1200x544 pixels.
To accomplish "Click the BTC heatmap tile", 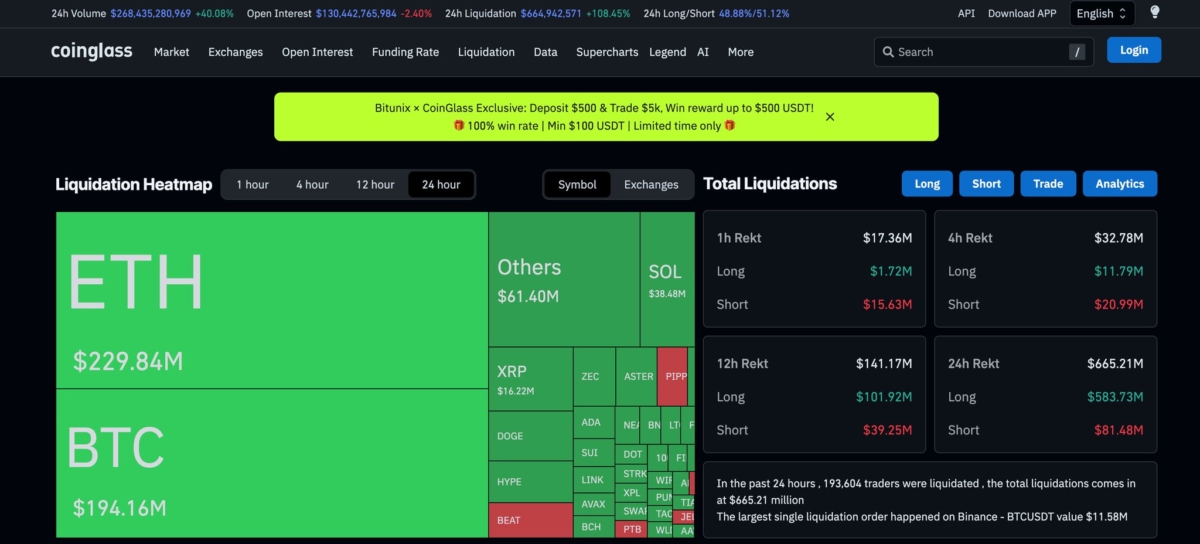I will tap(272, 463).
